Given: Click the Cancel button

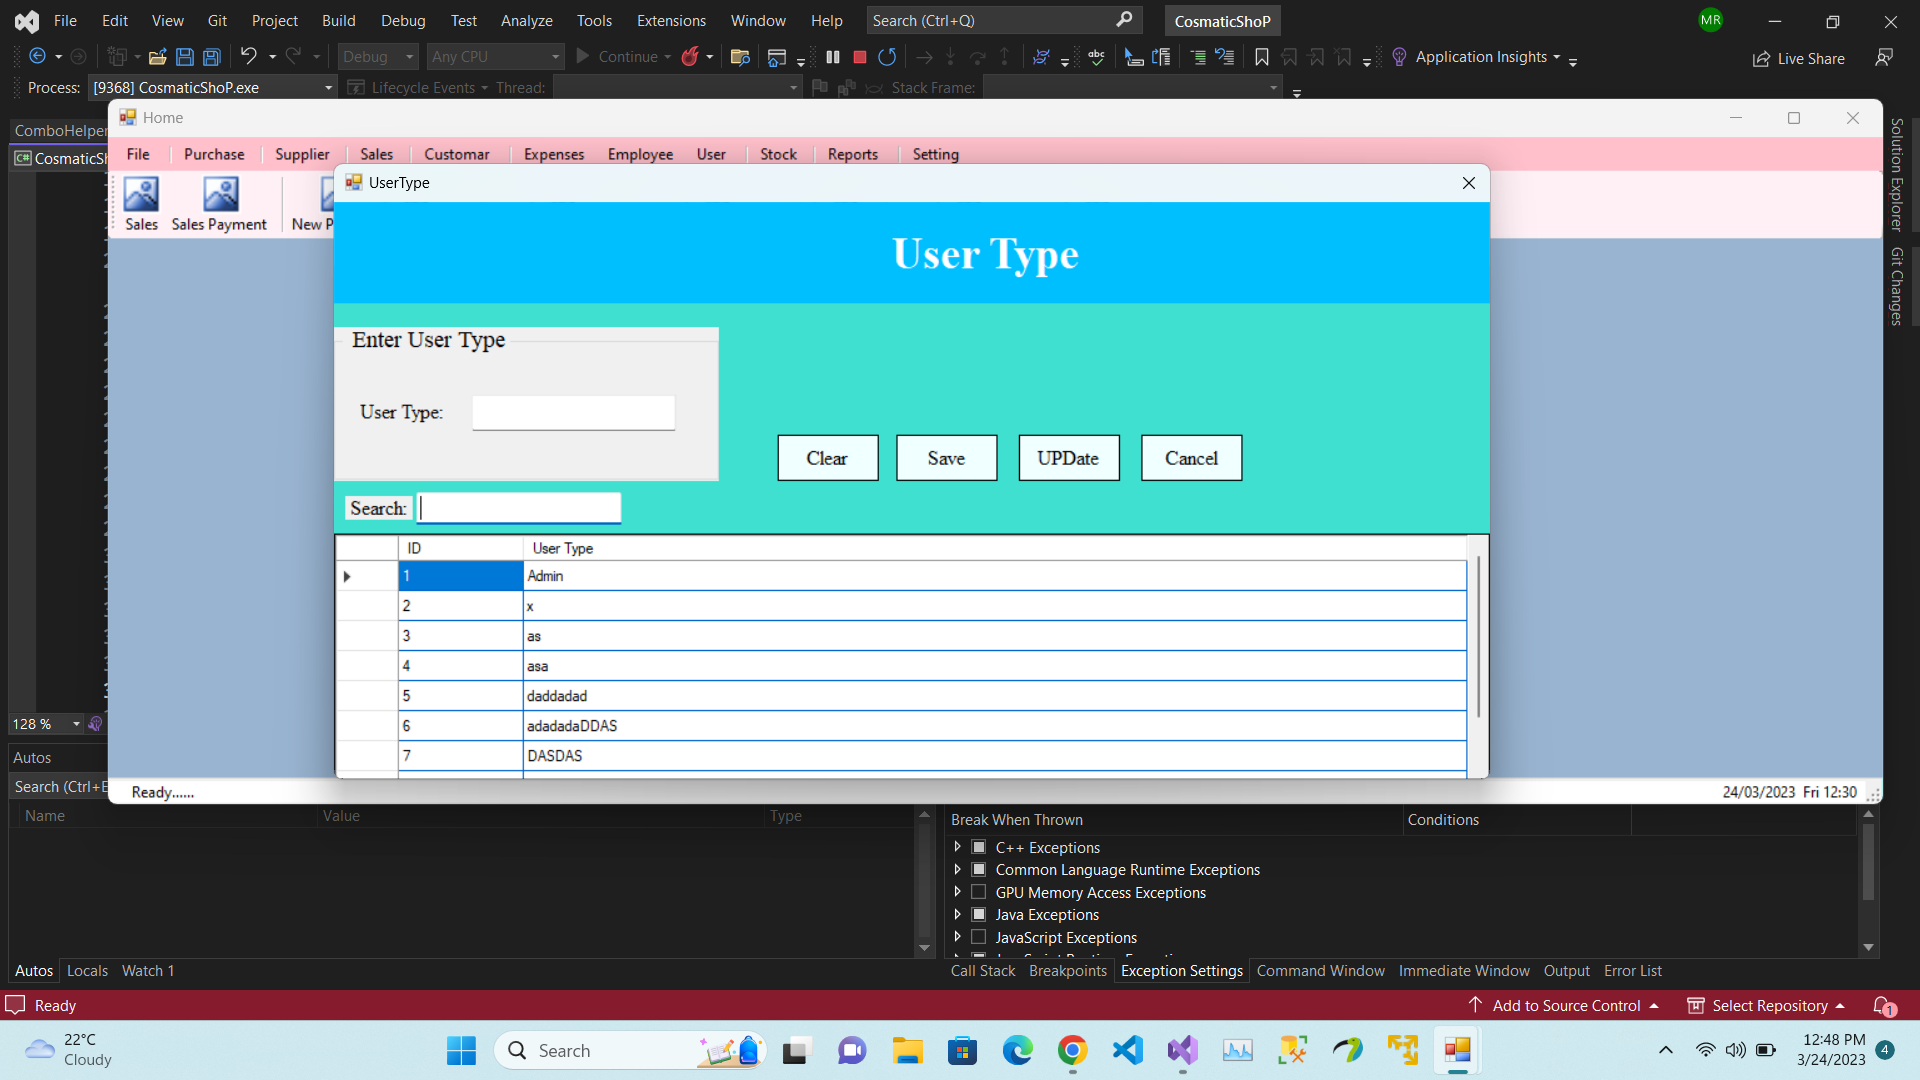Looking at the screenshot, I should tap(1191, 458).
